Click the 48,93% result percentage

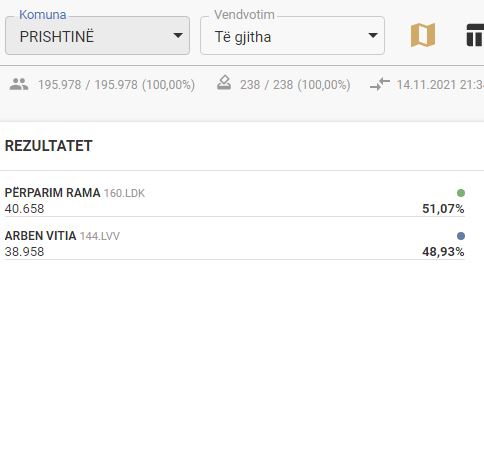443,252
